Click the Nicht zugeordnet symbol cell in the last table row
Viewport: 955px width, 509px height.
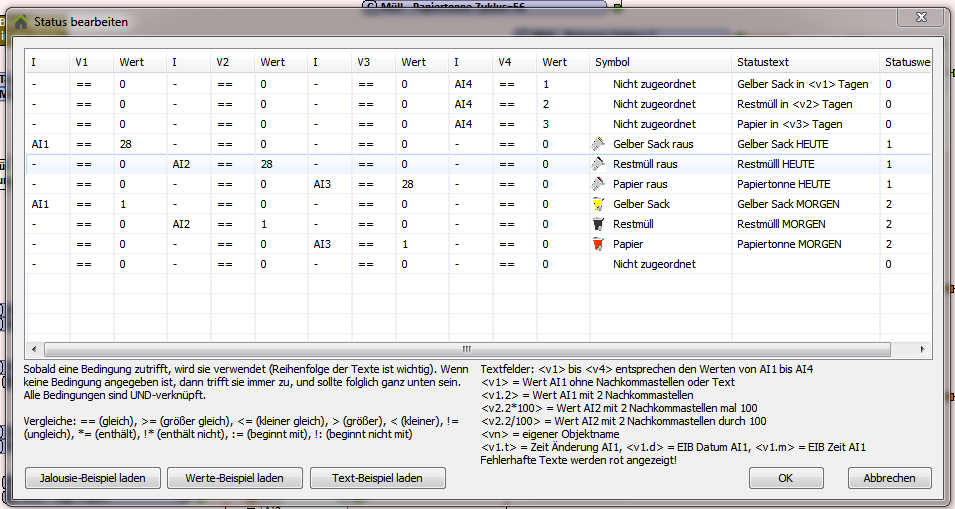[660, 264]
